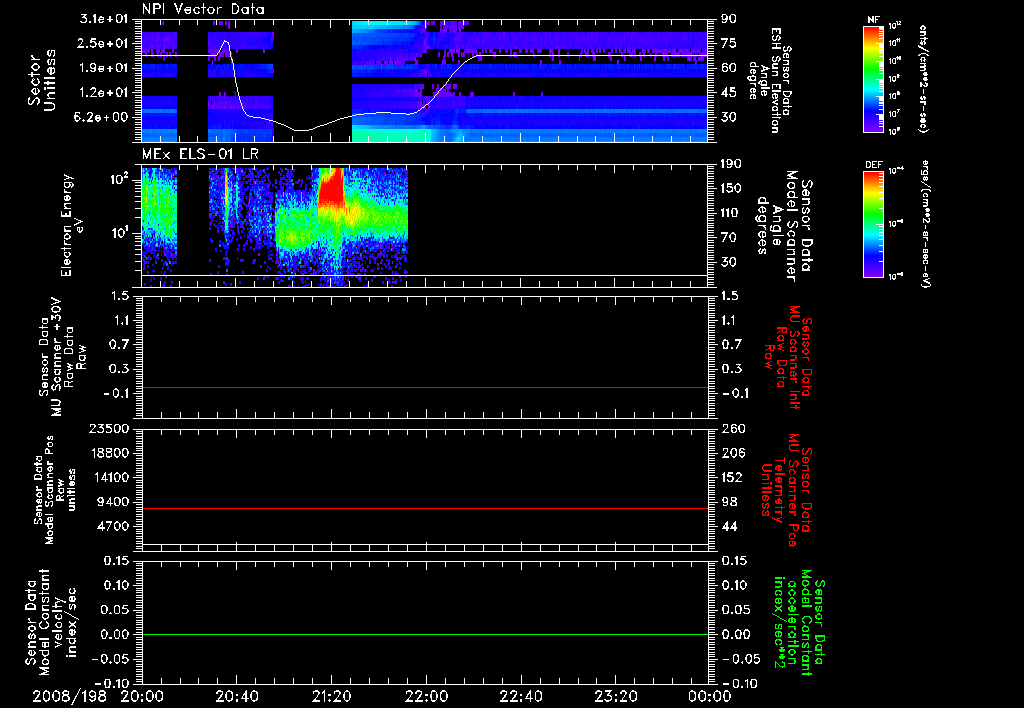The image size is (1024, 708).
Task: Click the 98 telemetry tick label
Action: tap(729, 502)
